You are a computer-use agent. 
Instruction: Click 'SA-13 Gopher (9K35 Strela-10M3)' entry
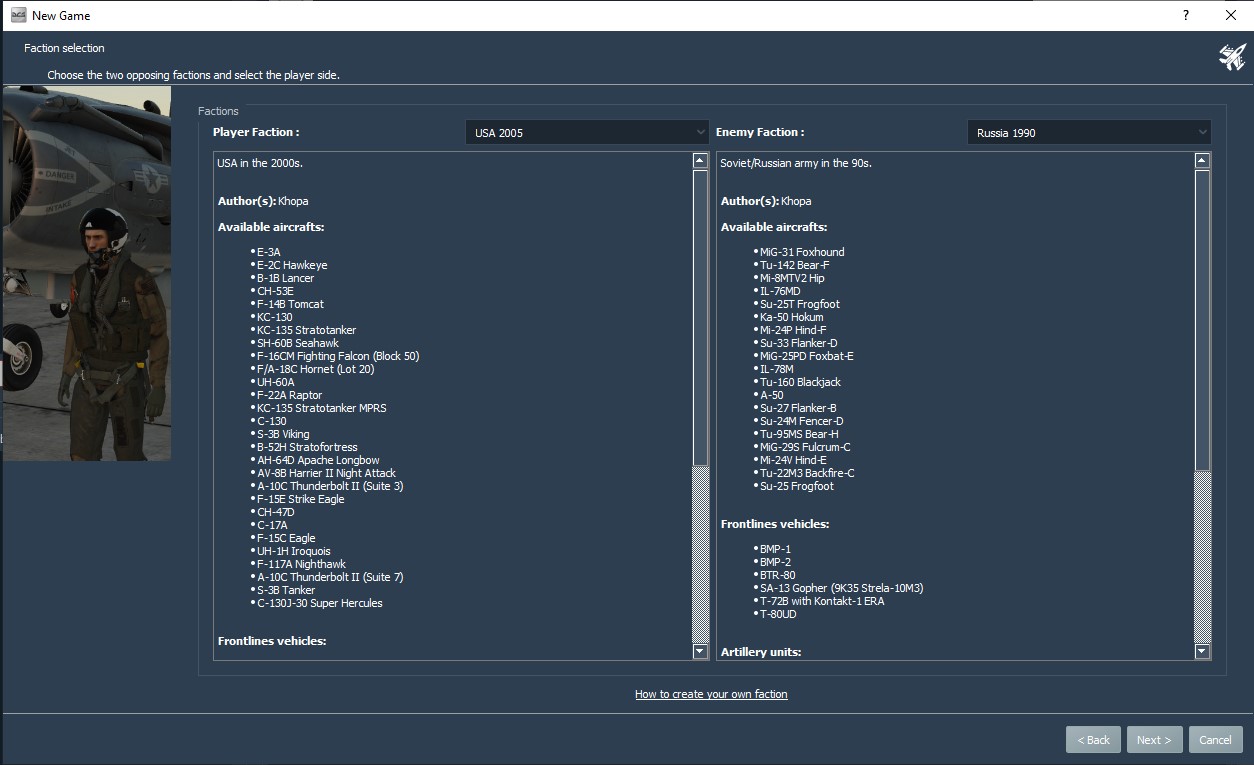pyautogui.click(x=842, y=588)
